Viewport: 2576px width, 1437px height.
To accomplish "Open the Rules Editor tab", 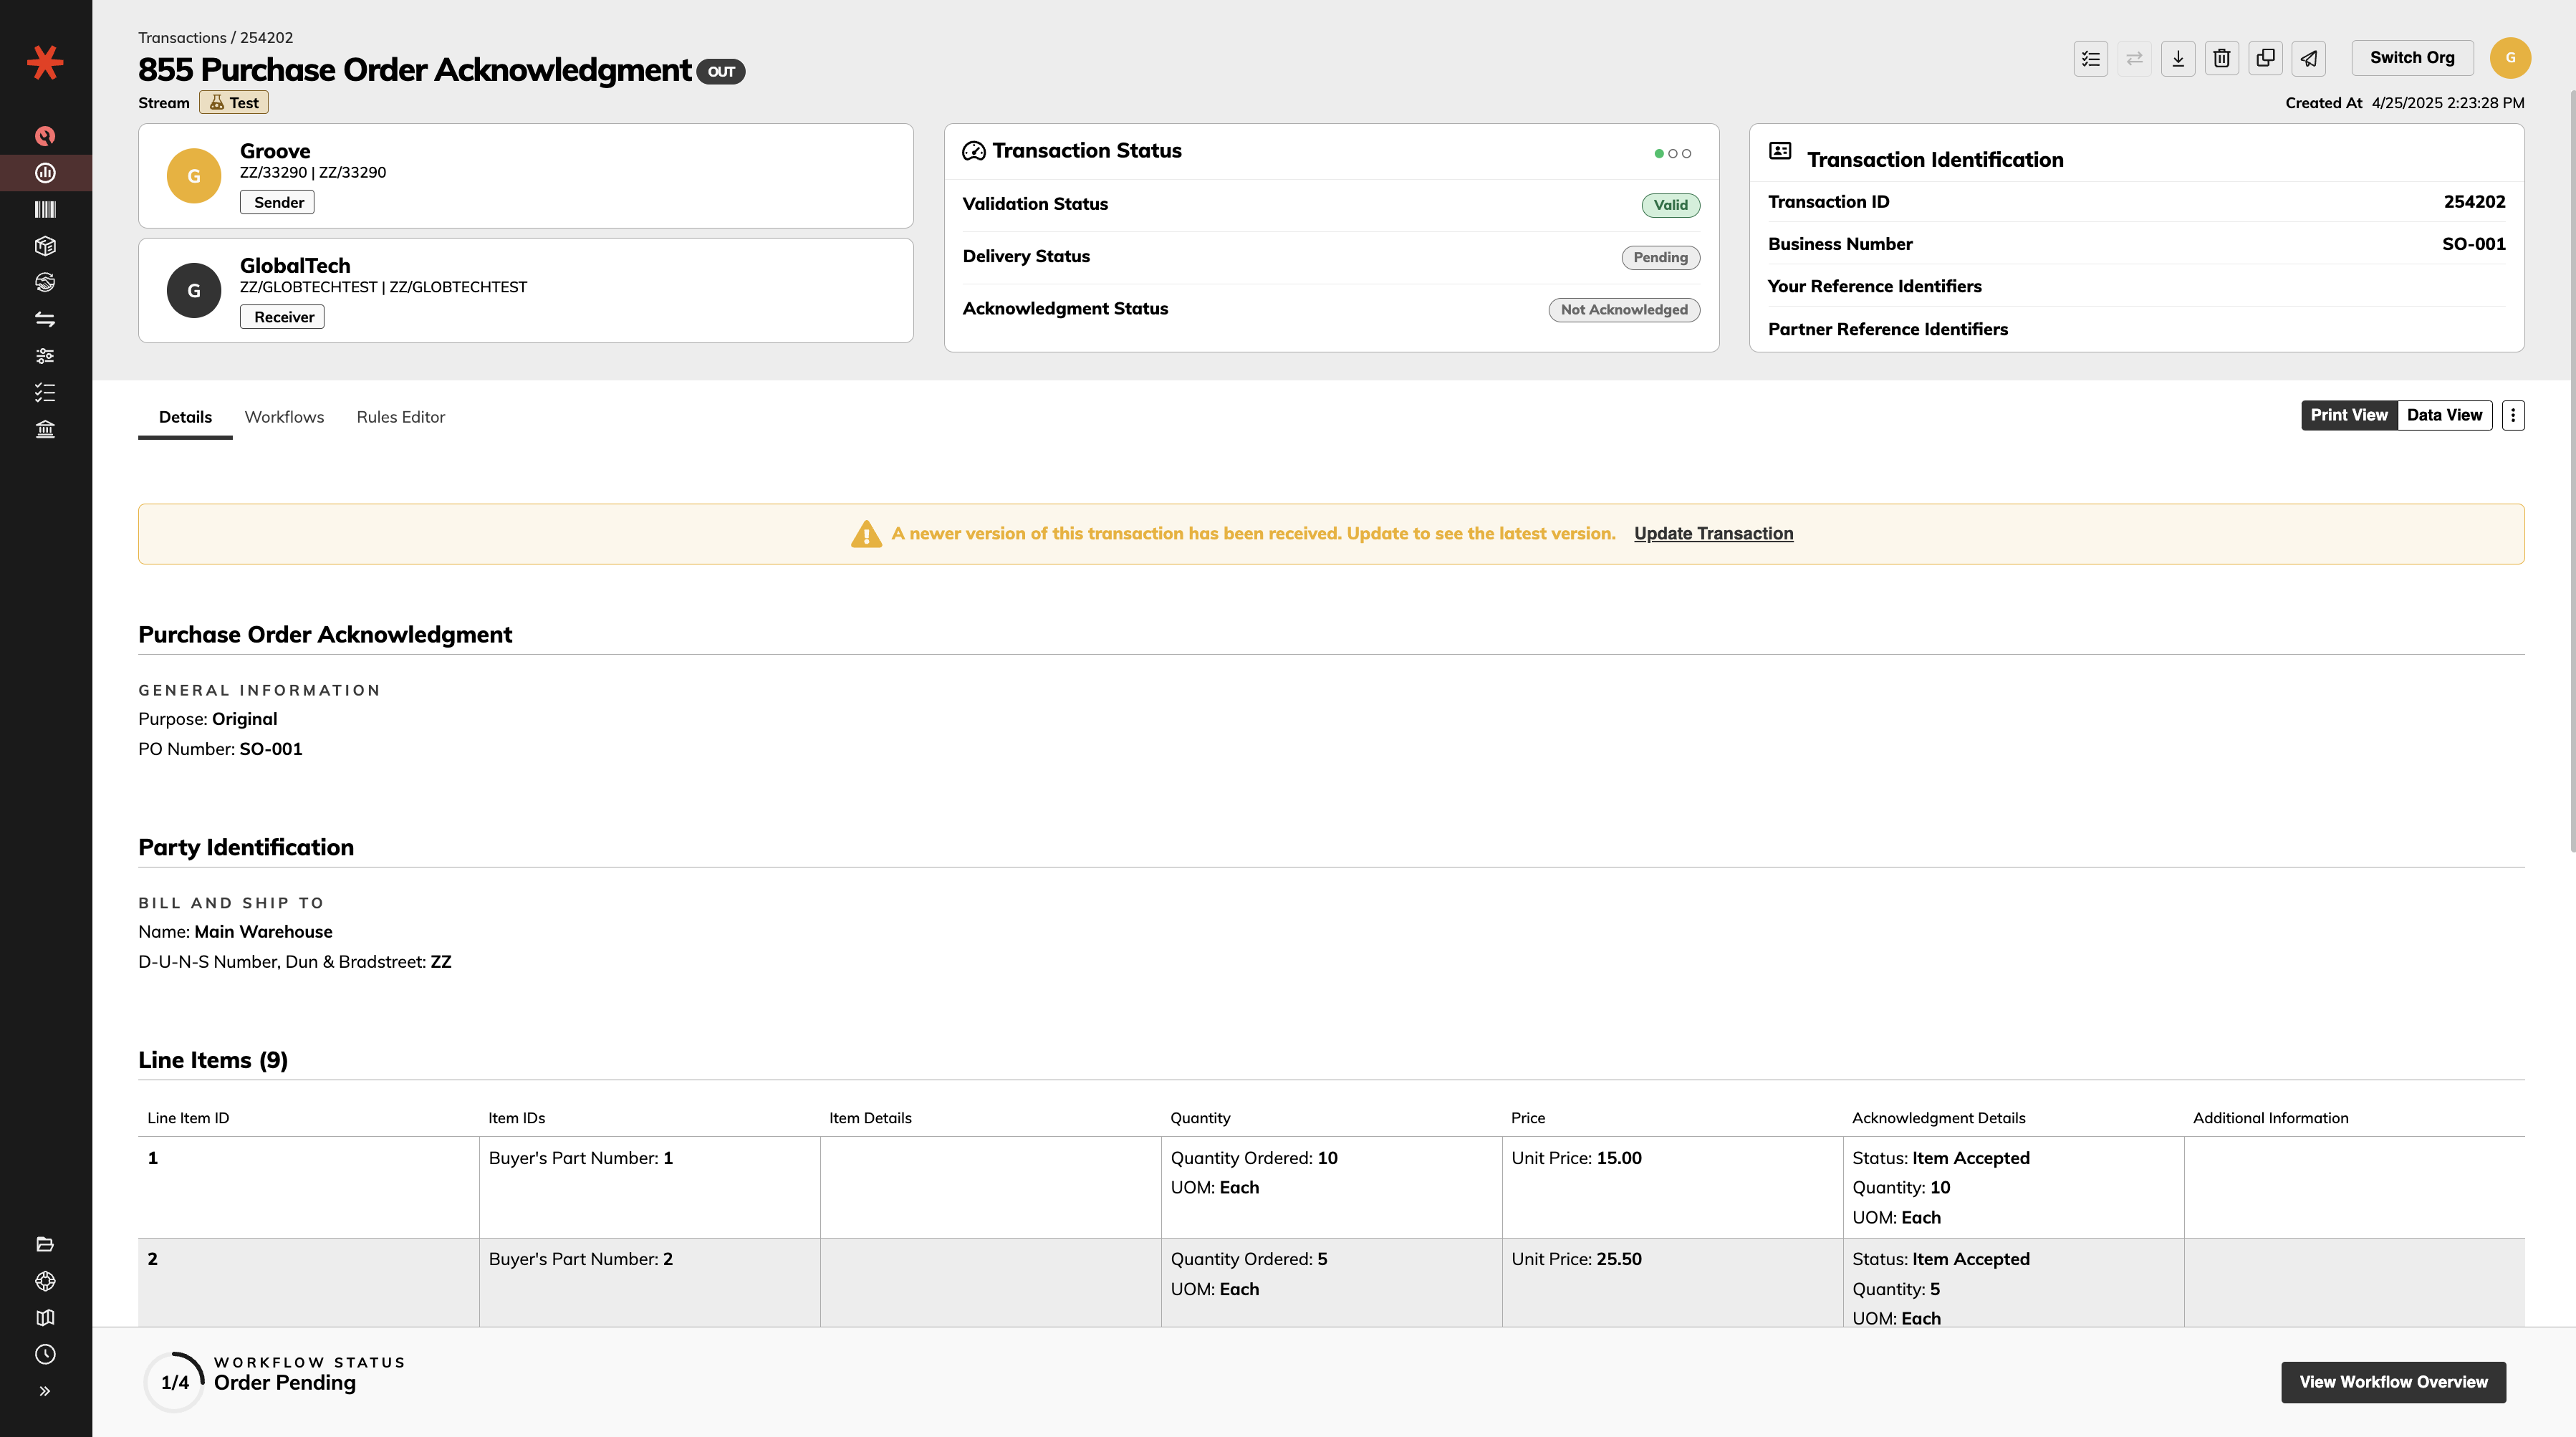I will tap(400, 417).
